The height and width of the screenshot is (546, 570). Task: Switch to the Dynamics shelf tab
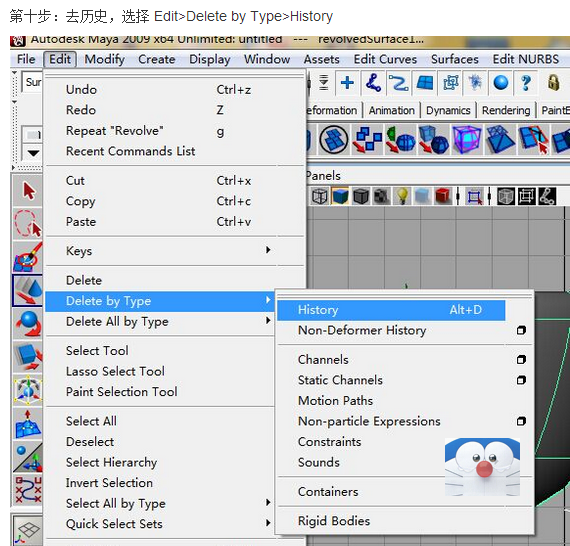pyautogui.click(x=448, y=110)
